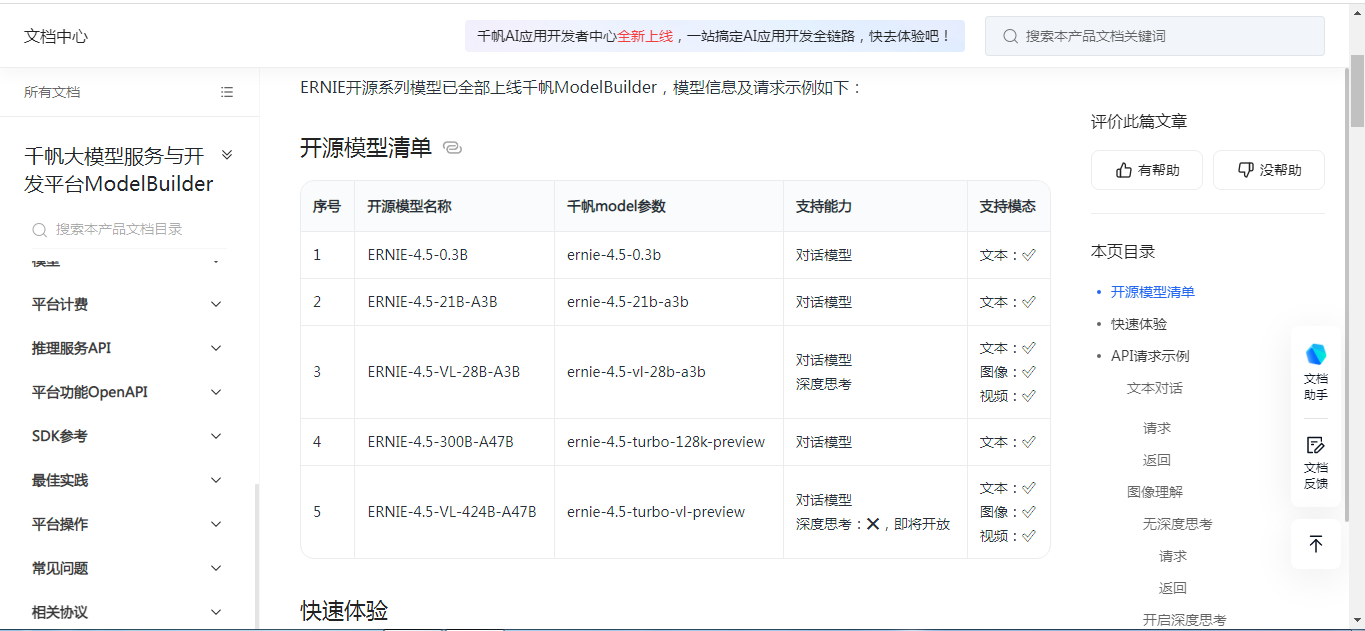Screen dimensions: 1365x631
Task: Open 文档中心 home link
Action: coord(56,36)
